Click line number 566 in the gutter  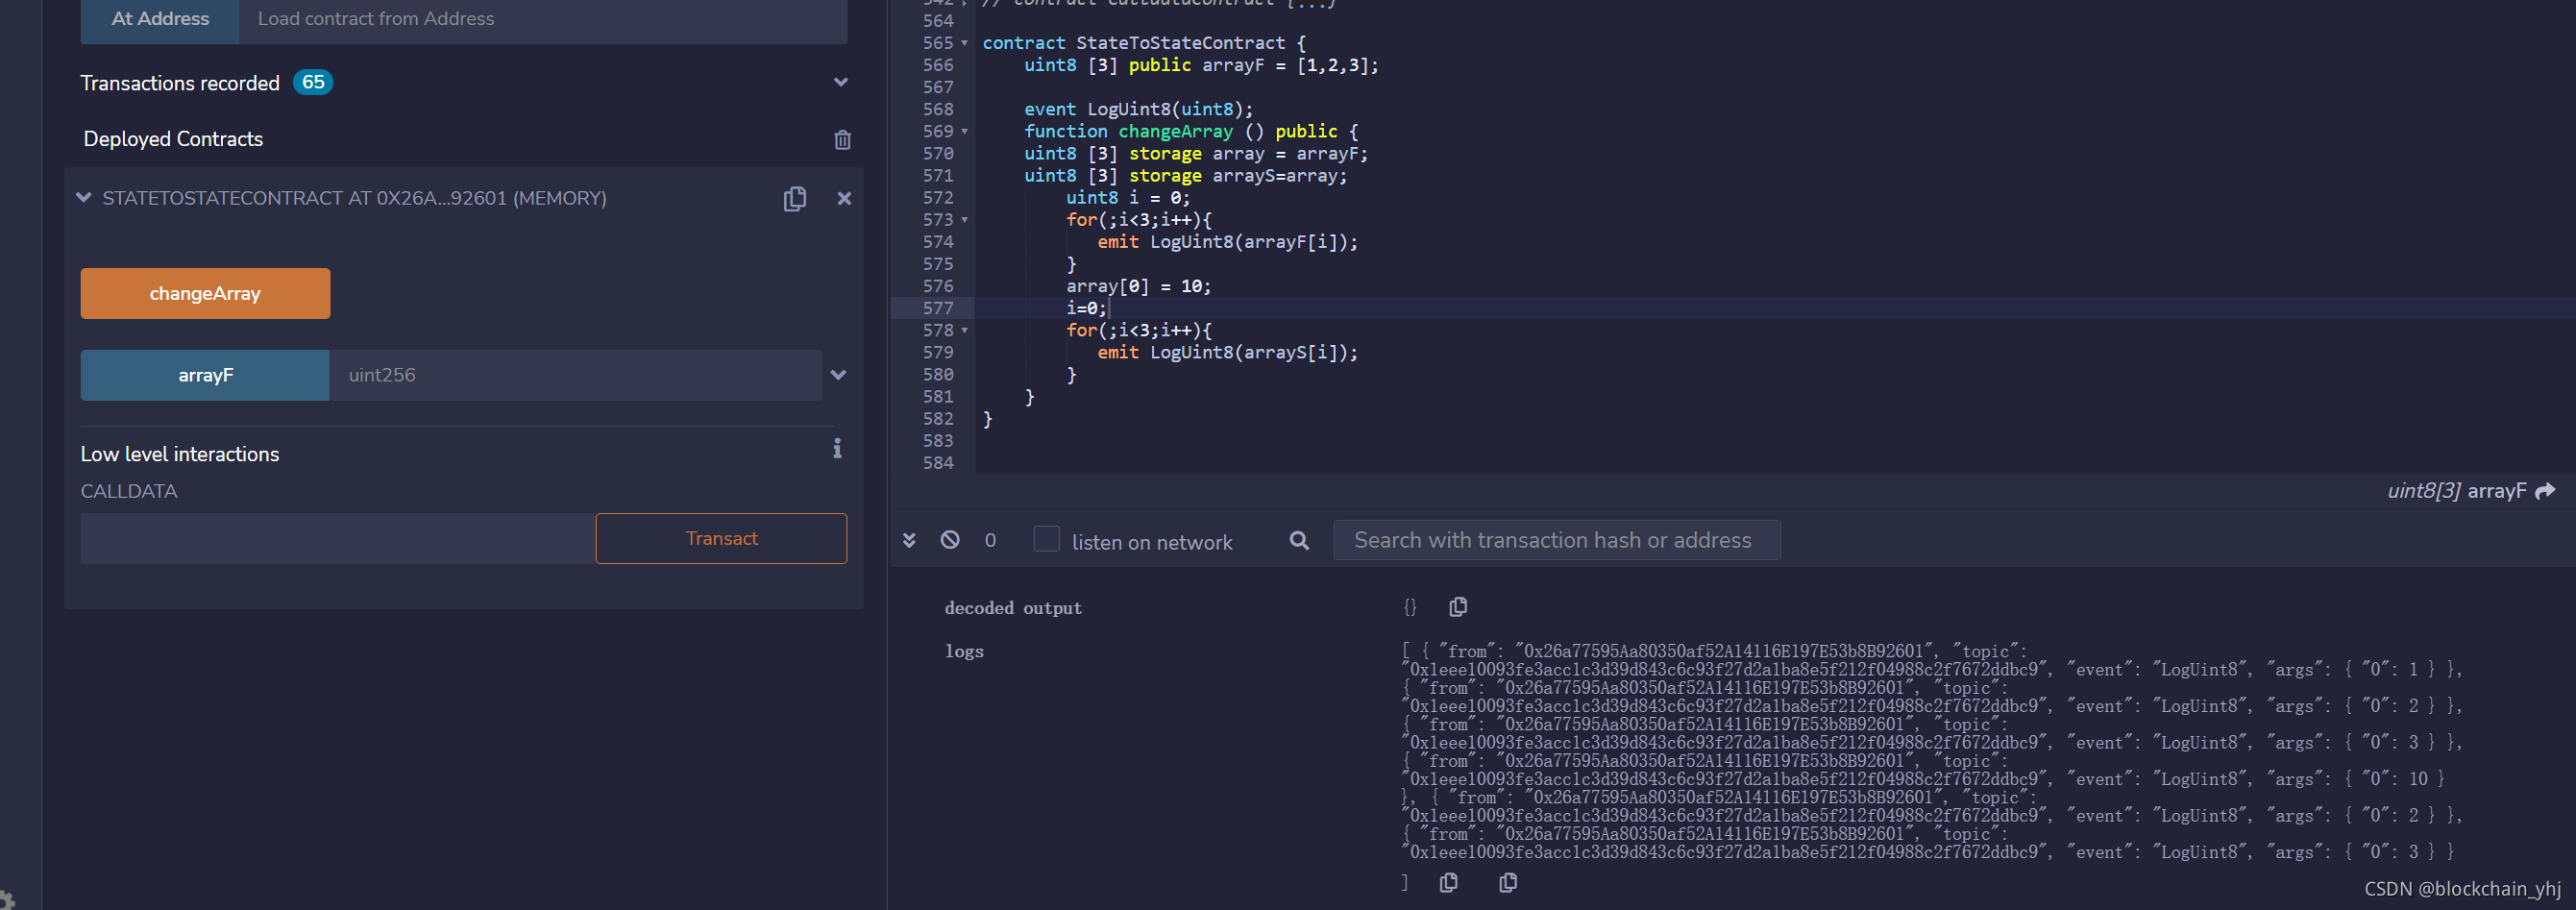click(x=938, y=65)
